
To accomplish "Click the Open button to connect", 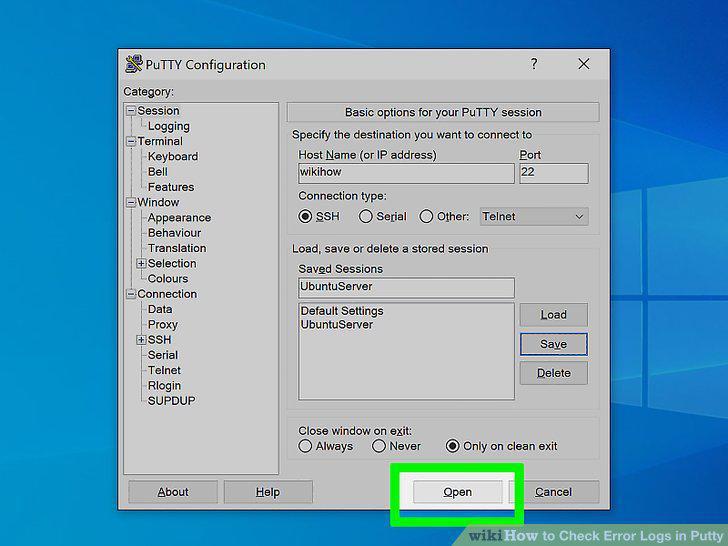I will click(457, 492).
